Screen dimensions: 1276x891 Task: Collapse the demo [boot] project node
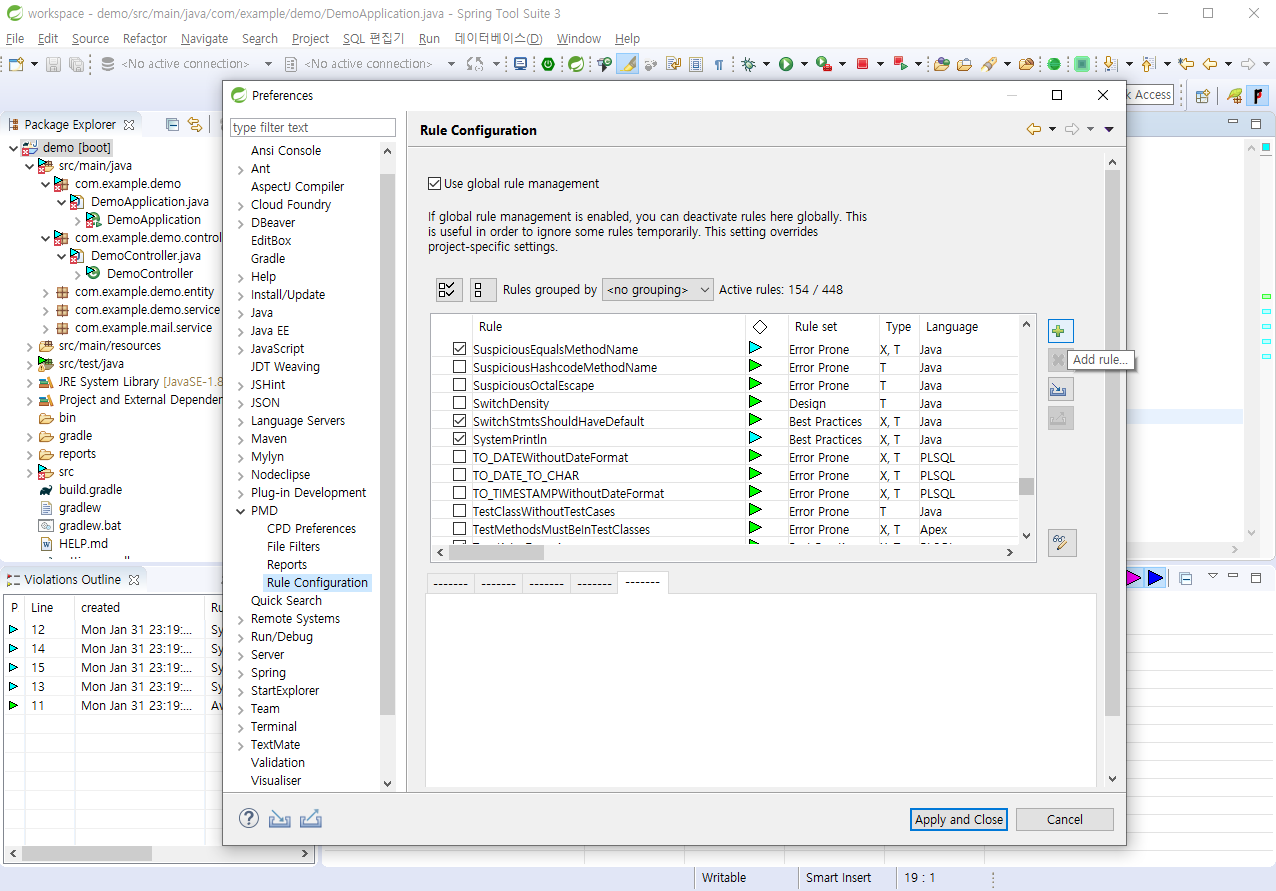[13, 148]
